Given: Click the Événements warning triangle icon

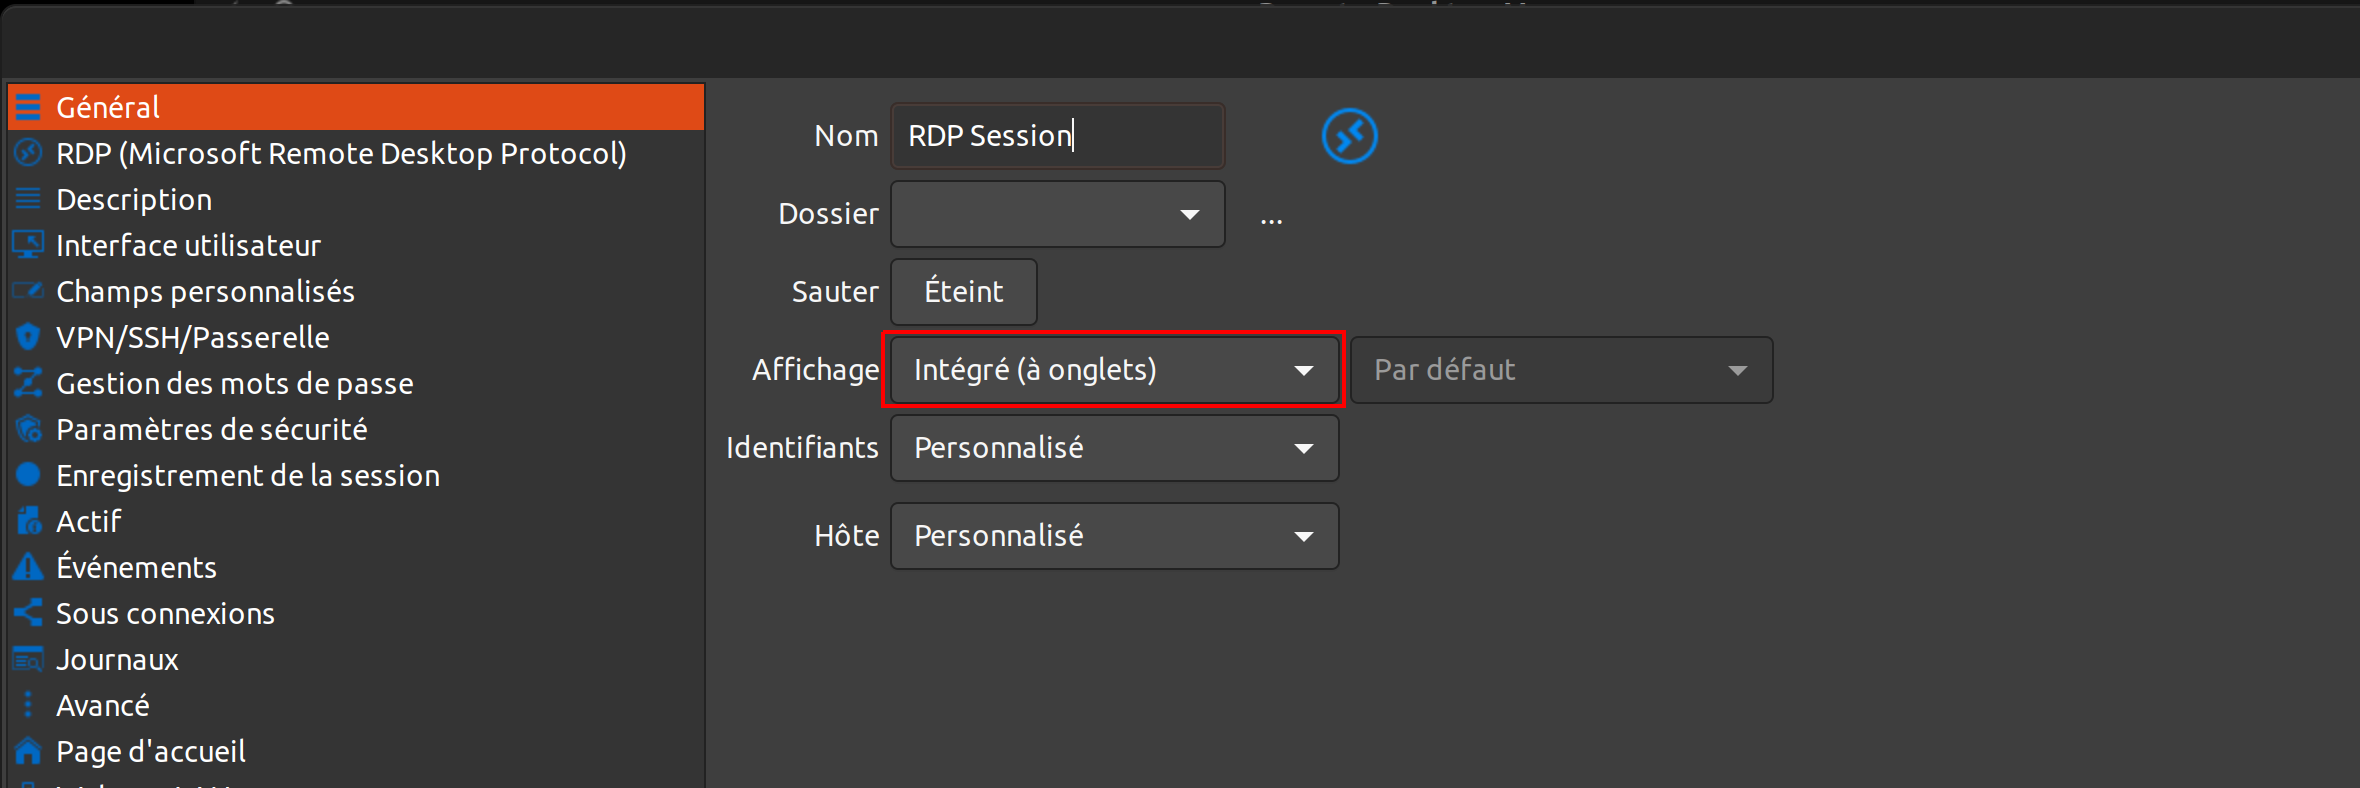Looking at the screenshot, I should (x=28, y=567).
